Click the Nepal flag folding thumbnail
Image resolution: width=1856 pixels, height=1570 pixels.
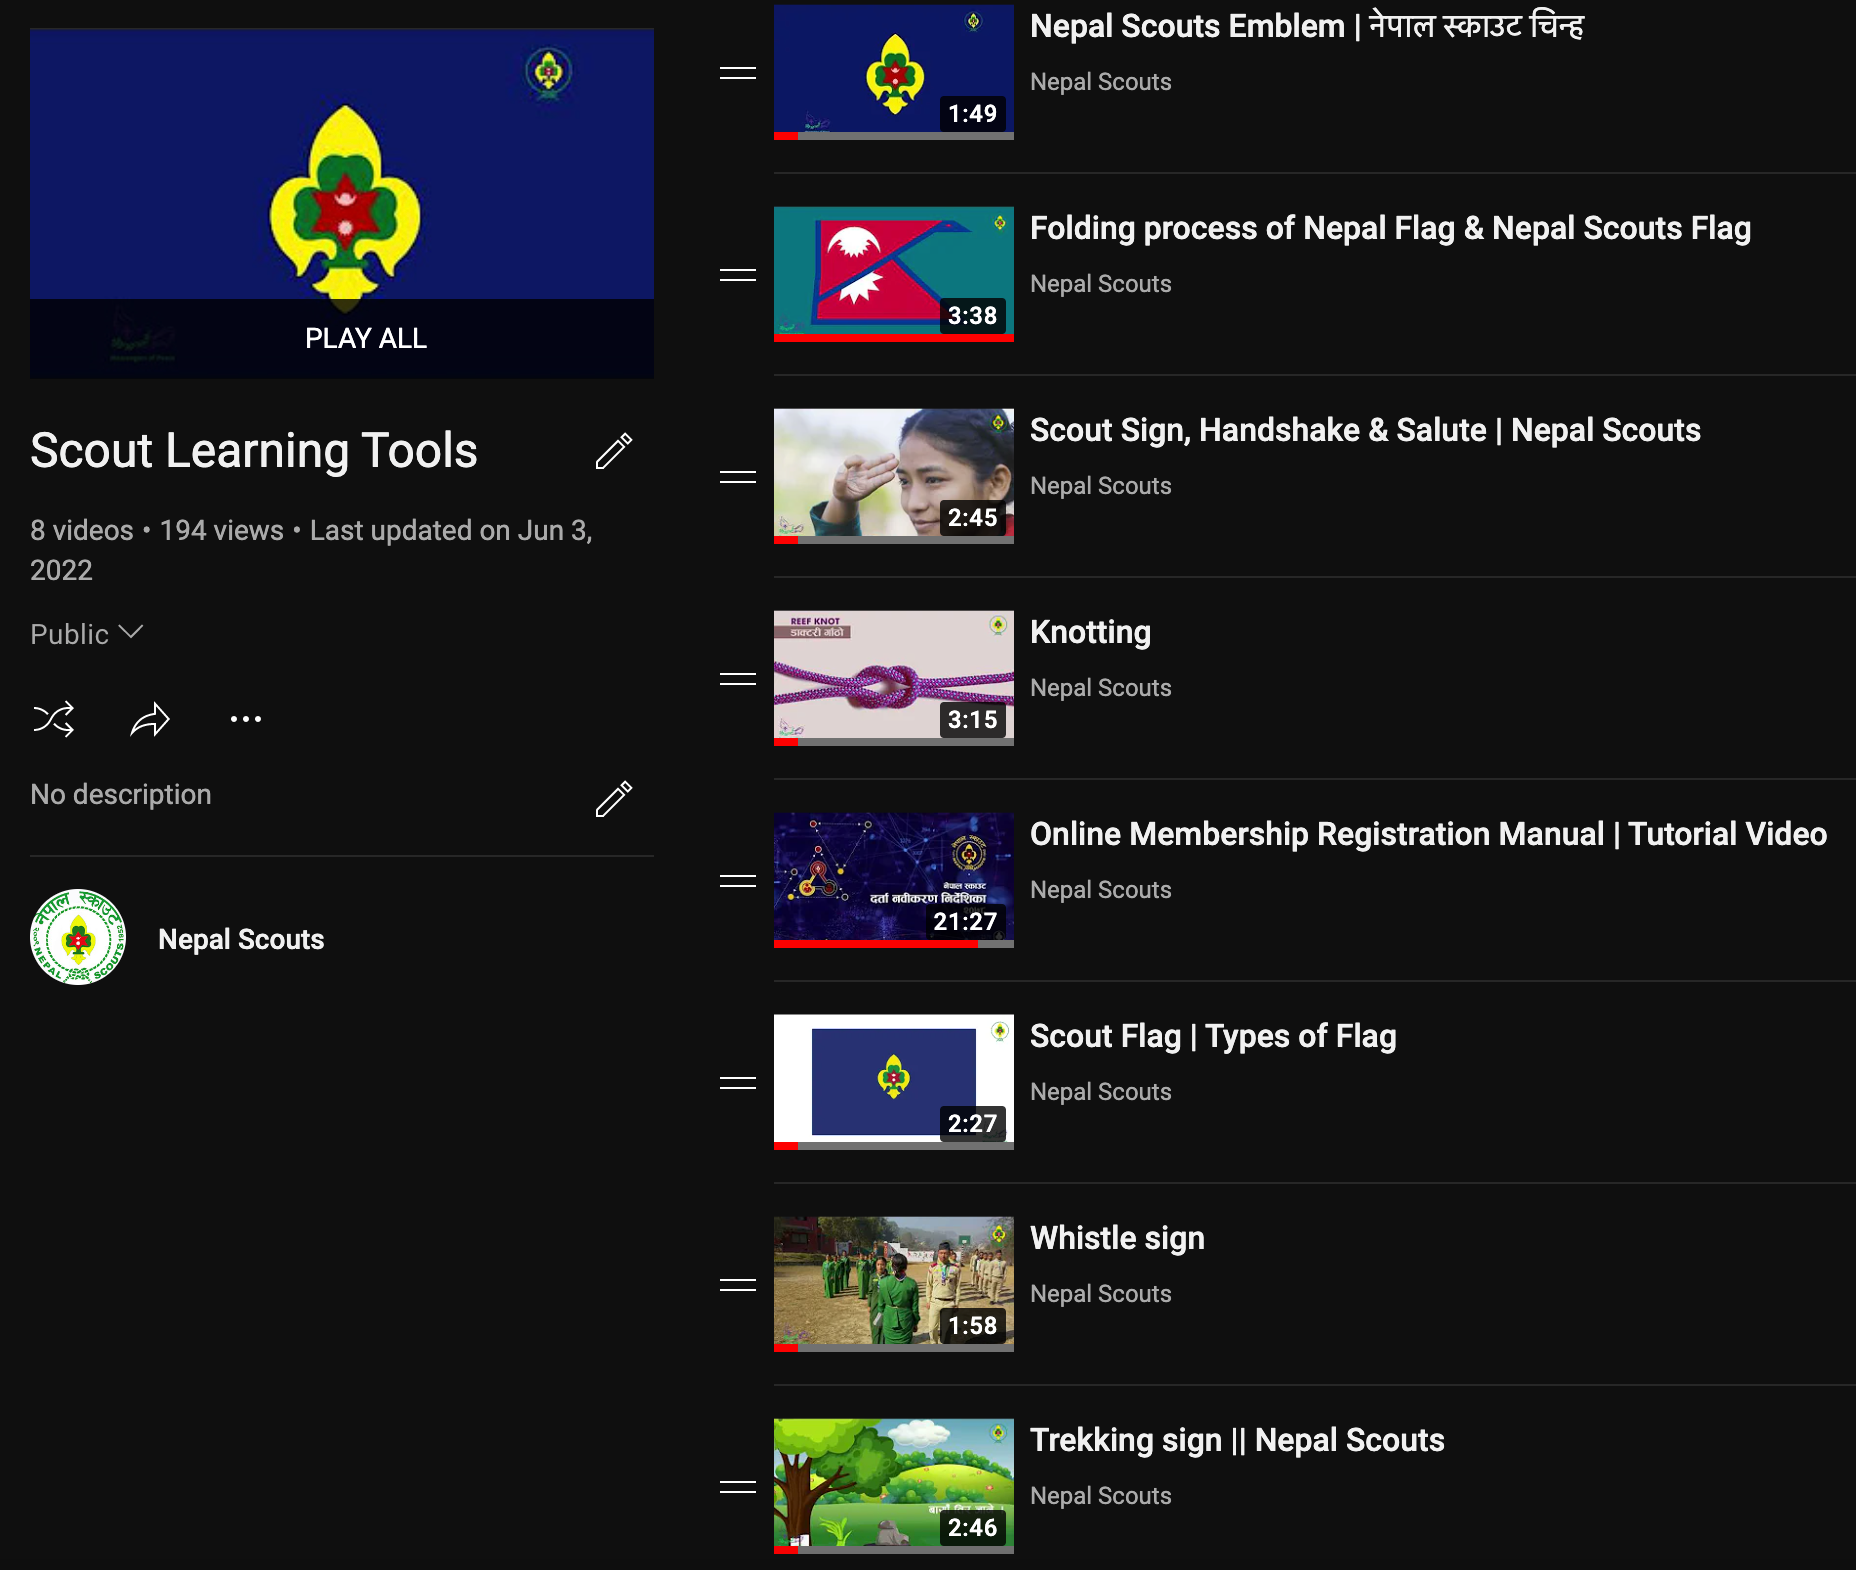[x=894, y=274]
